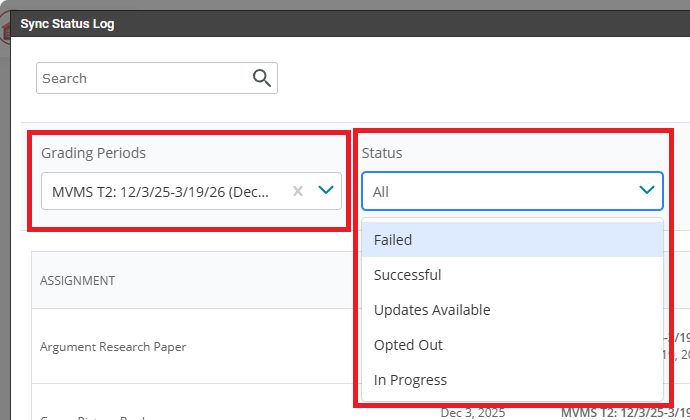This screenshot has width=690, height=420.
Task: Click the Dec 3, 2025 date cell
Action: 473,412
